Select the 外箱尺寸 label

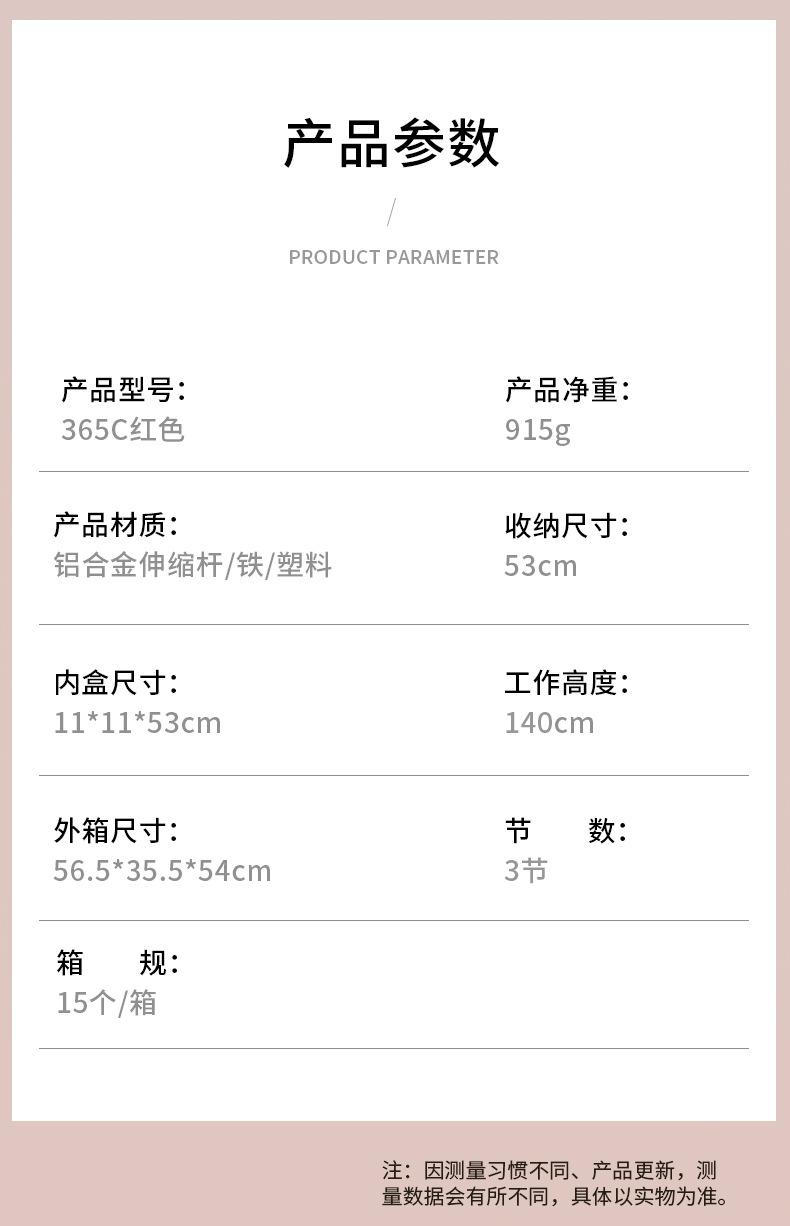116,830
